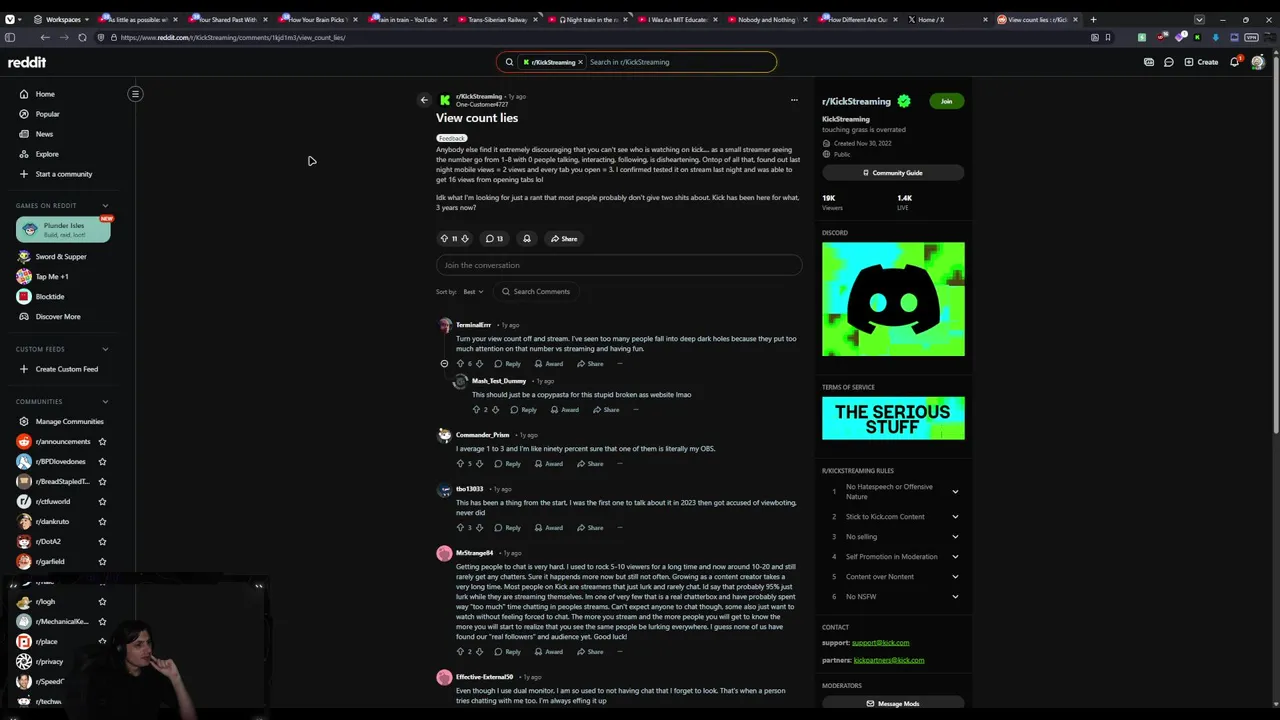The height and width of the screenshot is (720, 1280).
Task: Click Create in the Reddit header
Action: coord(1201,62)
